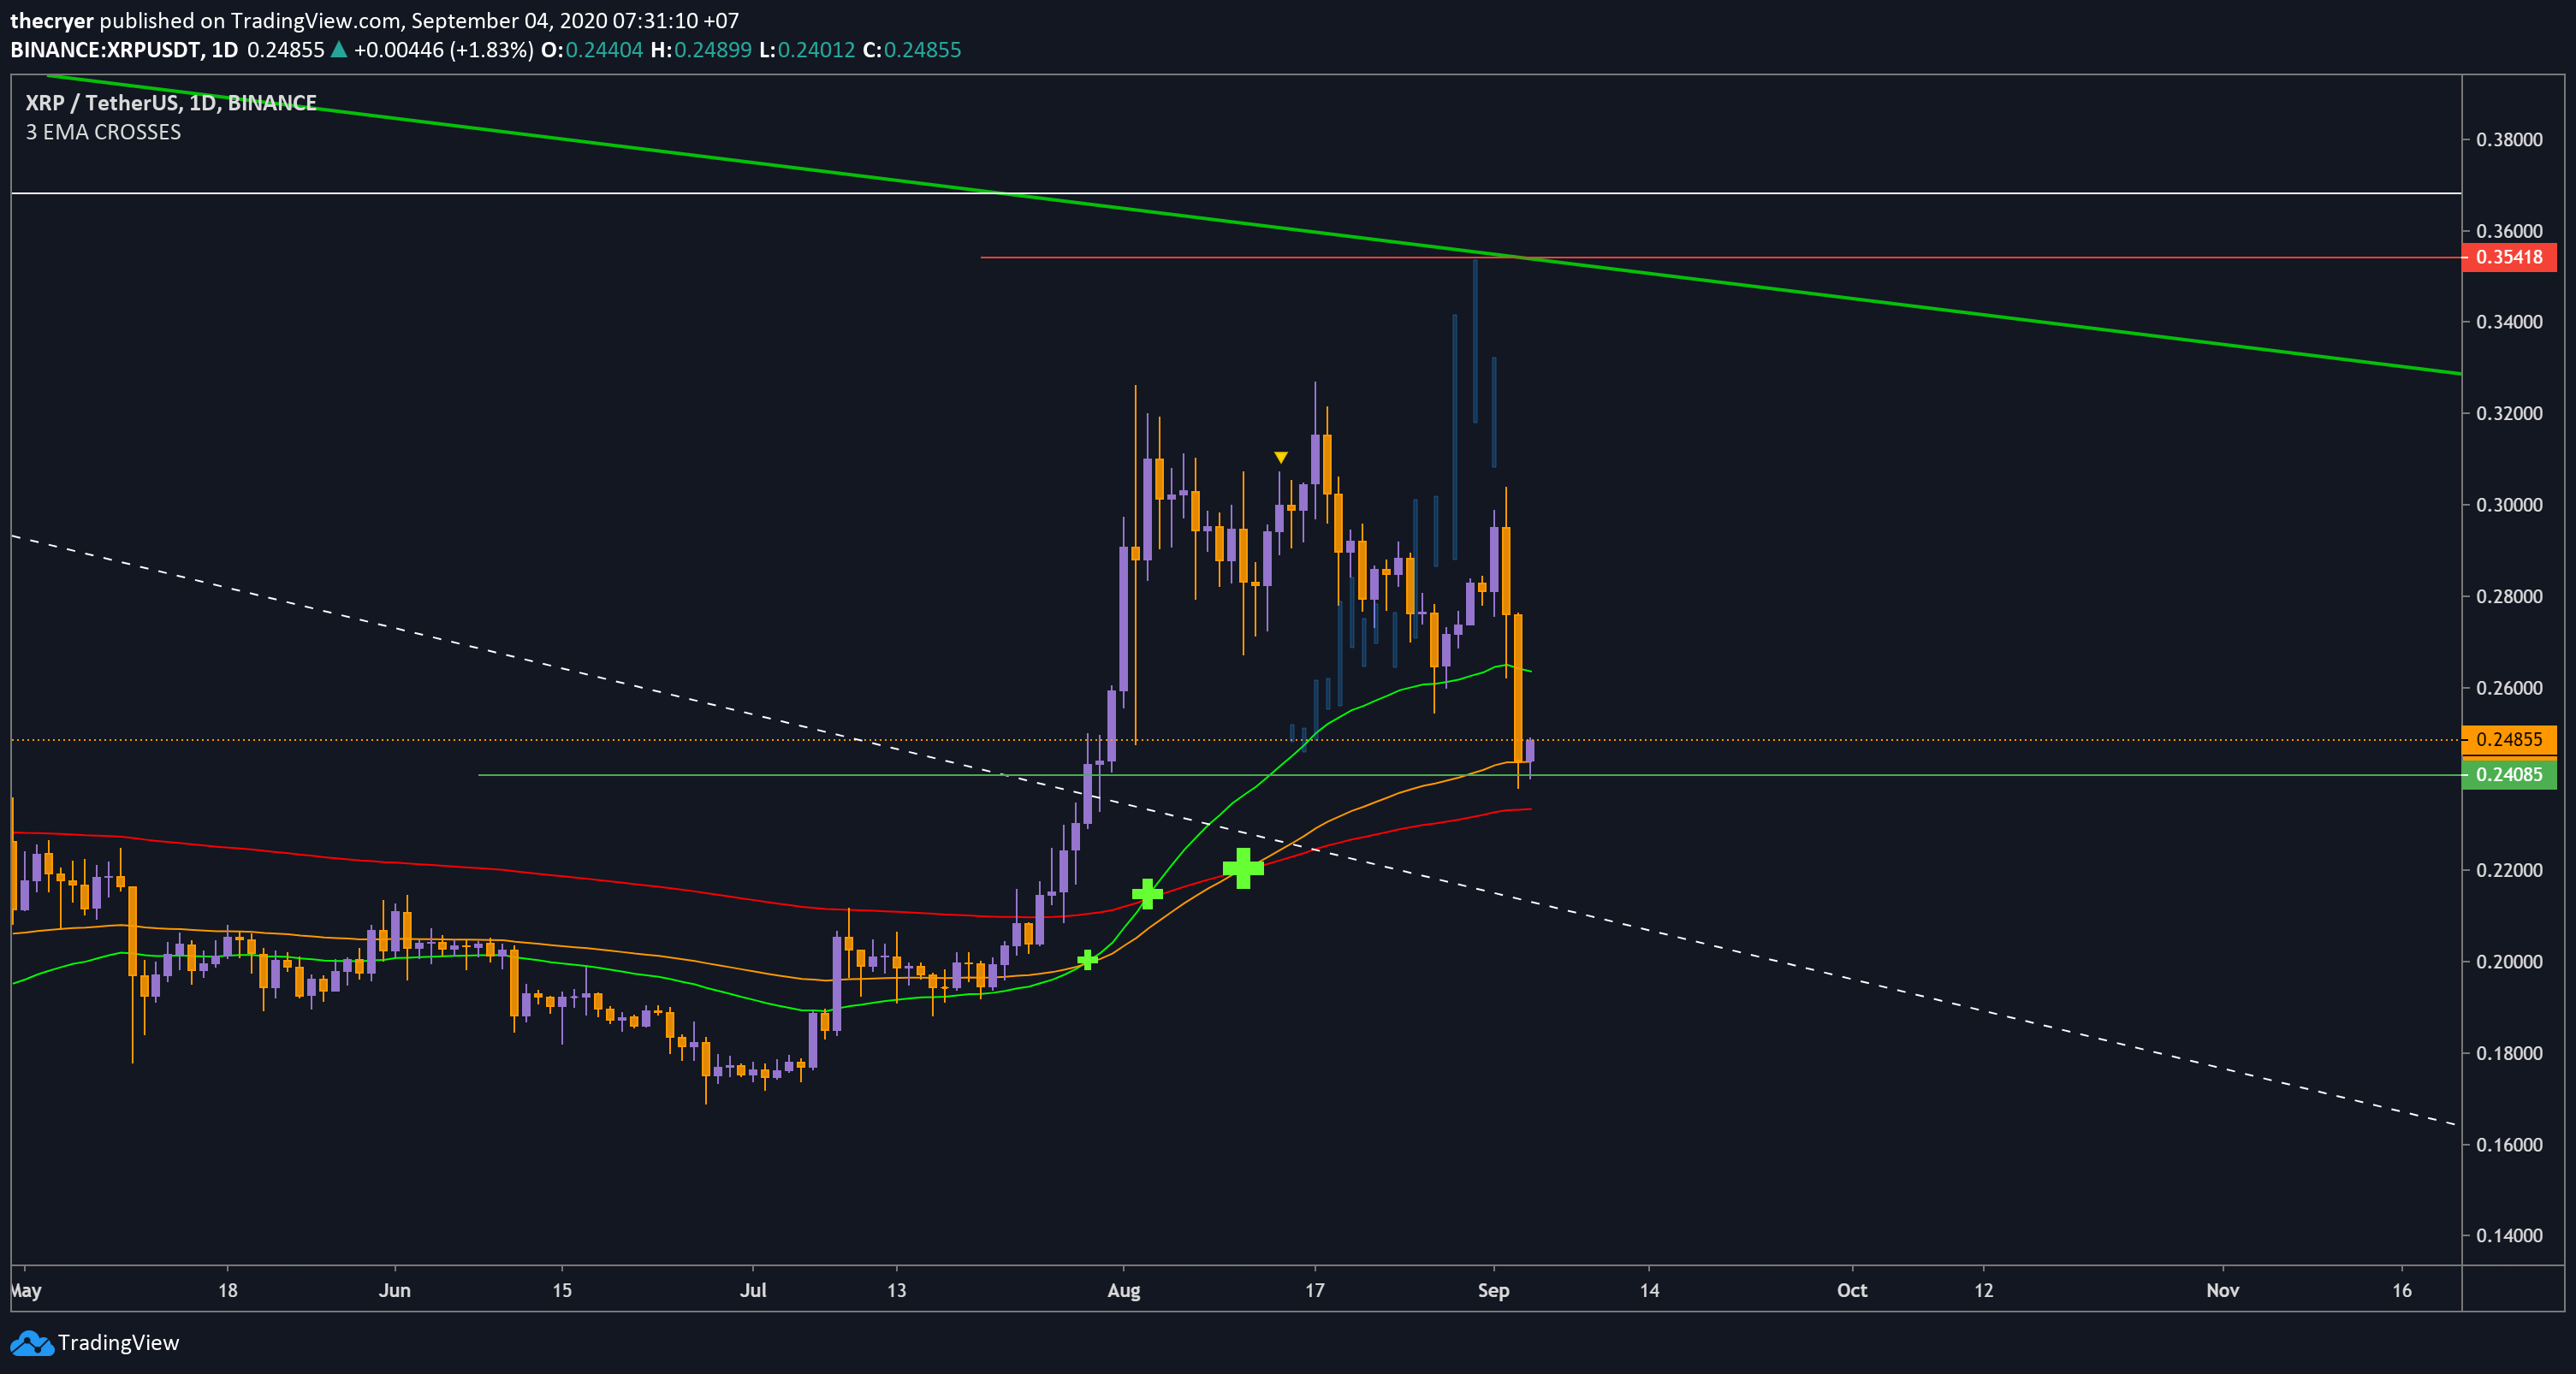Click the 0.18000 price axis label
Image resolution: width=2576 pixels, height=1374 pixels.
pyautogui.click(x=2509, y=1053)
